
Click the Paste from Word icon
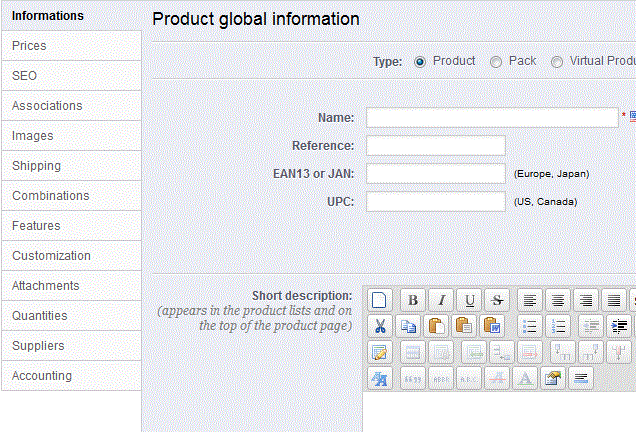491,326
